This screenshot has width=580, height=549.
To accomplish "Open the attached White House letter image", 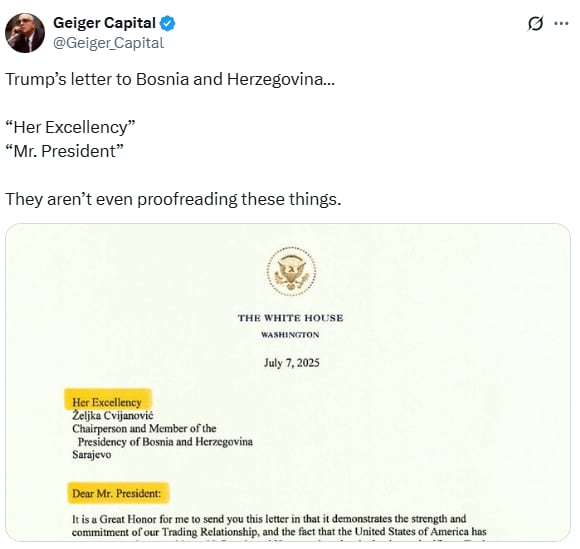I will pyautogui.click(x=288, y=382).
